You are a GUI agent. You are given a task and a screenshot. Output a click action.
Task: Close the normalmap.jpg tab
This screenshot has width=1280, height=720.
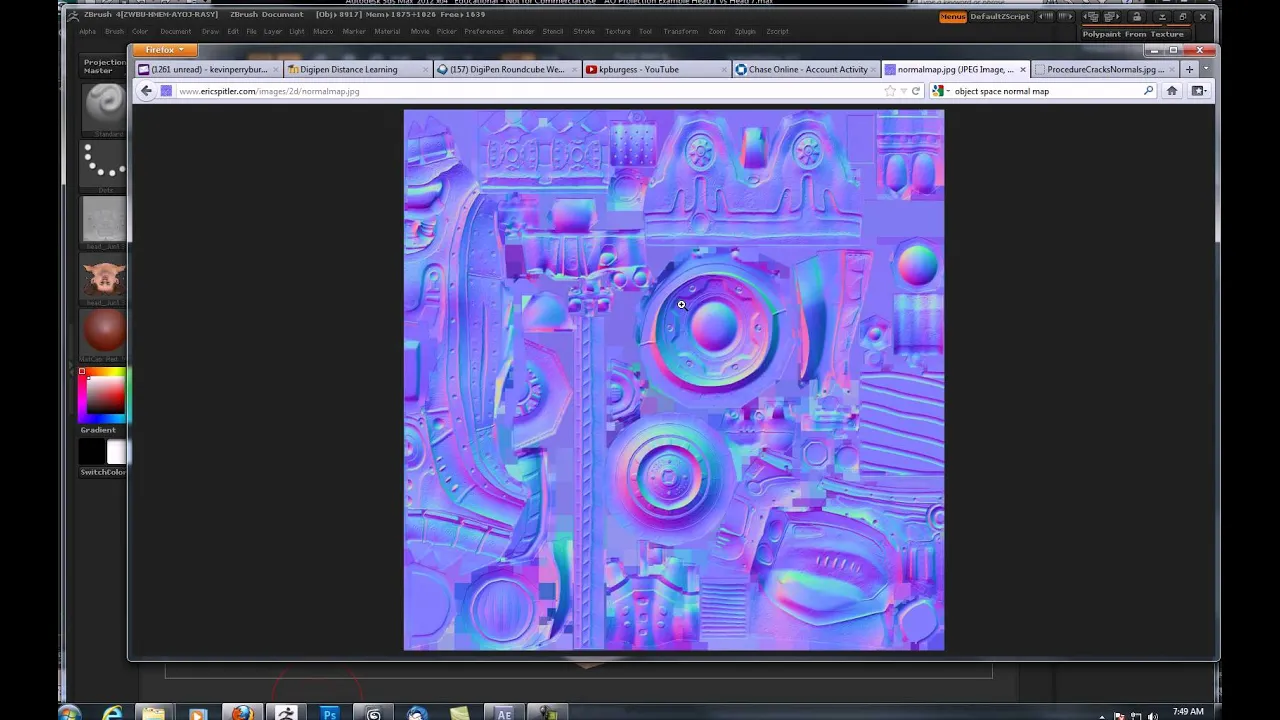(1022, 69)
